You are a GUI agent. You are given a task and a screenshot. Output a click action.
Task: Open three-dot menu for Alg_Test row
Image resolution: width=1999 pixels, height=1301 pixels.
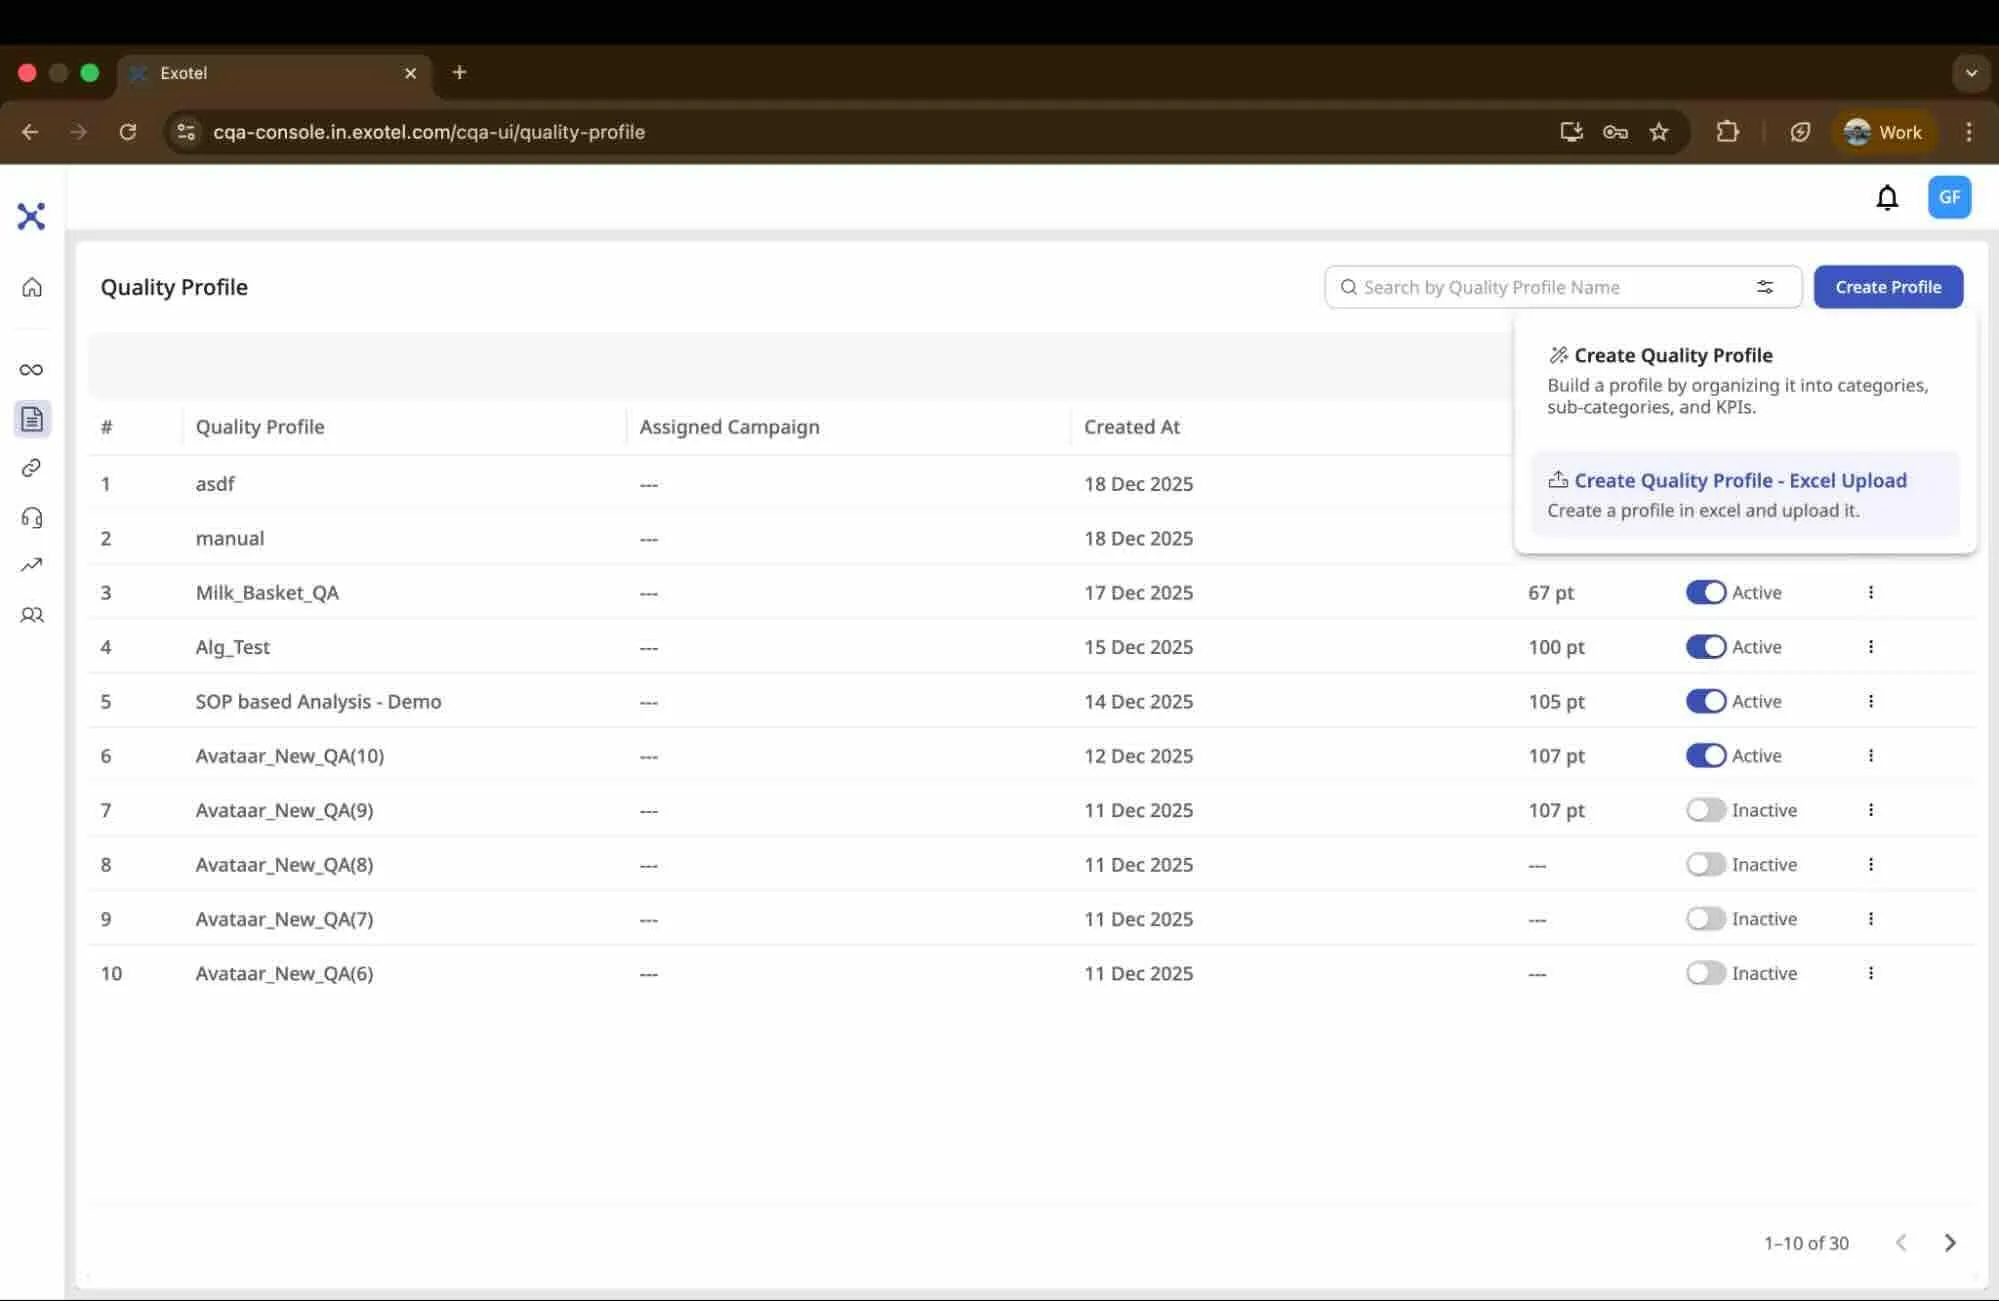(1871, 647)
